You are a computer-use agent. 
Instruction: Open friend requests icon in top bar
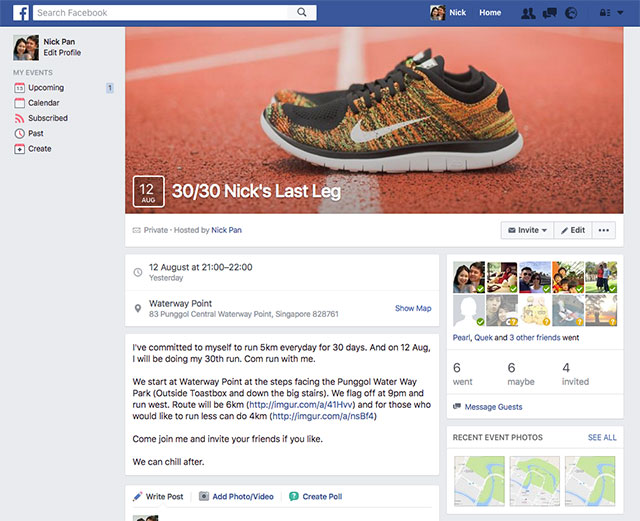(x=528, y=13)
